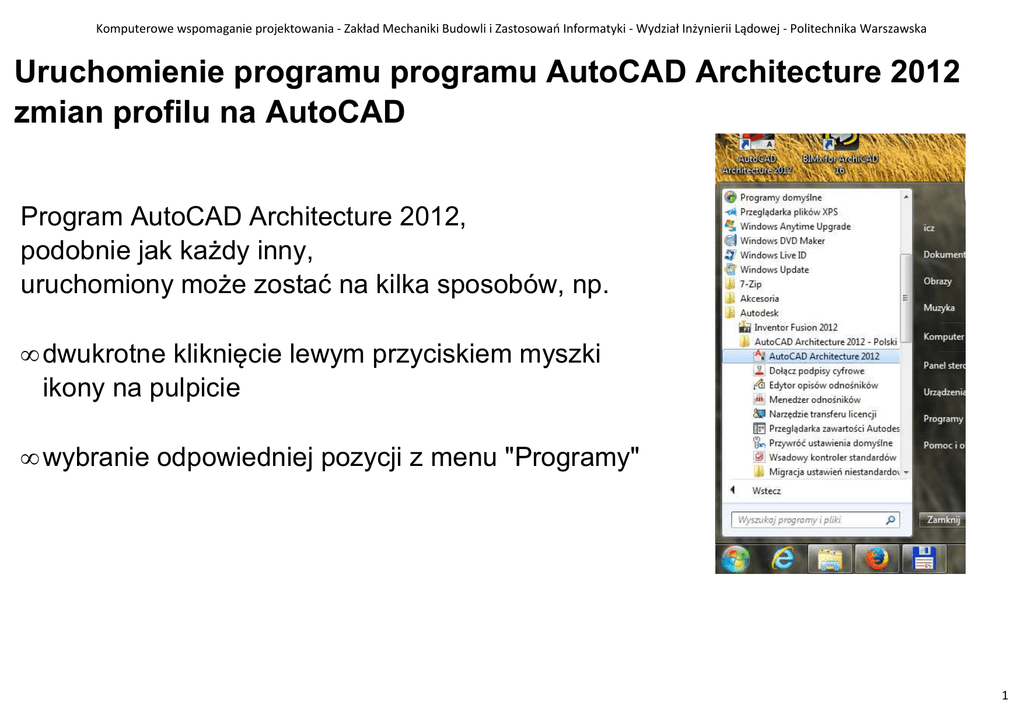Open Windows Update from program list
This screenshot has height=724, width=1024.
click(773, 270)
